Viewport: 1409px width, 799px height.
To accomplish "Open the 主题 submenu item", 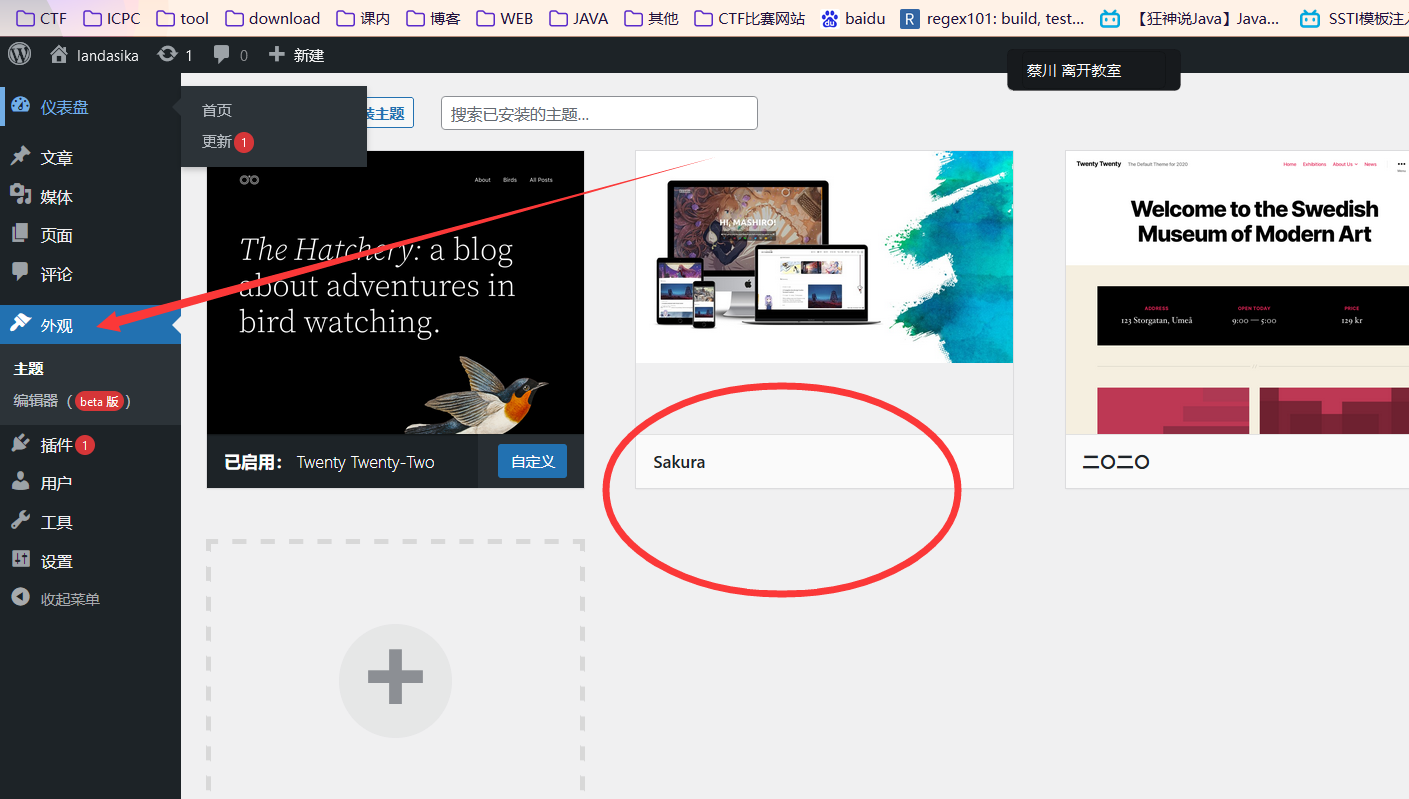I will (x=29, y=368).
